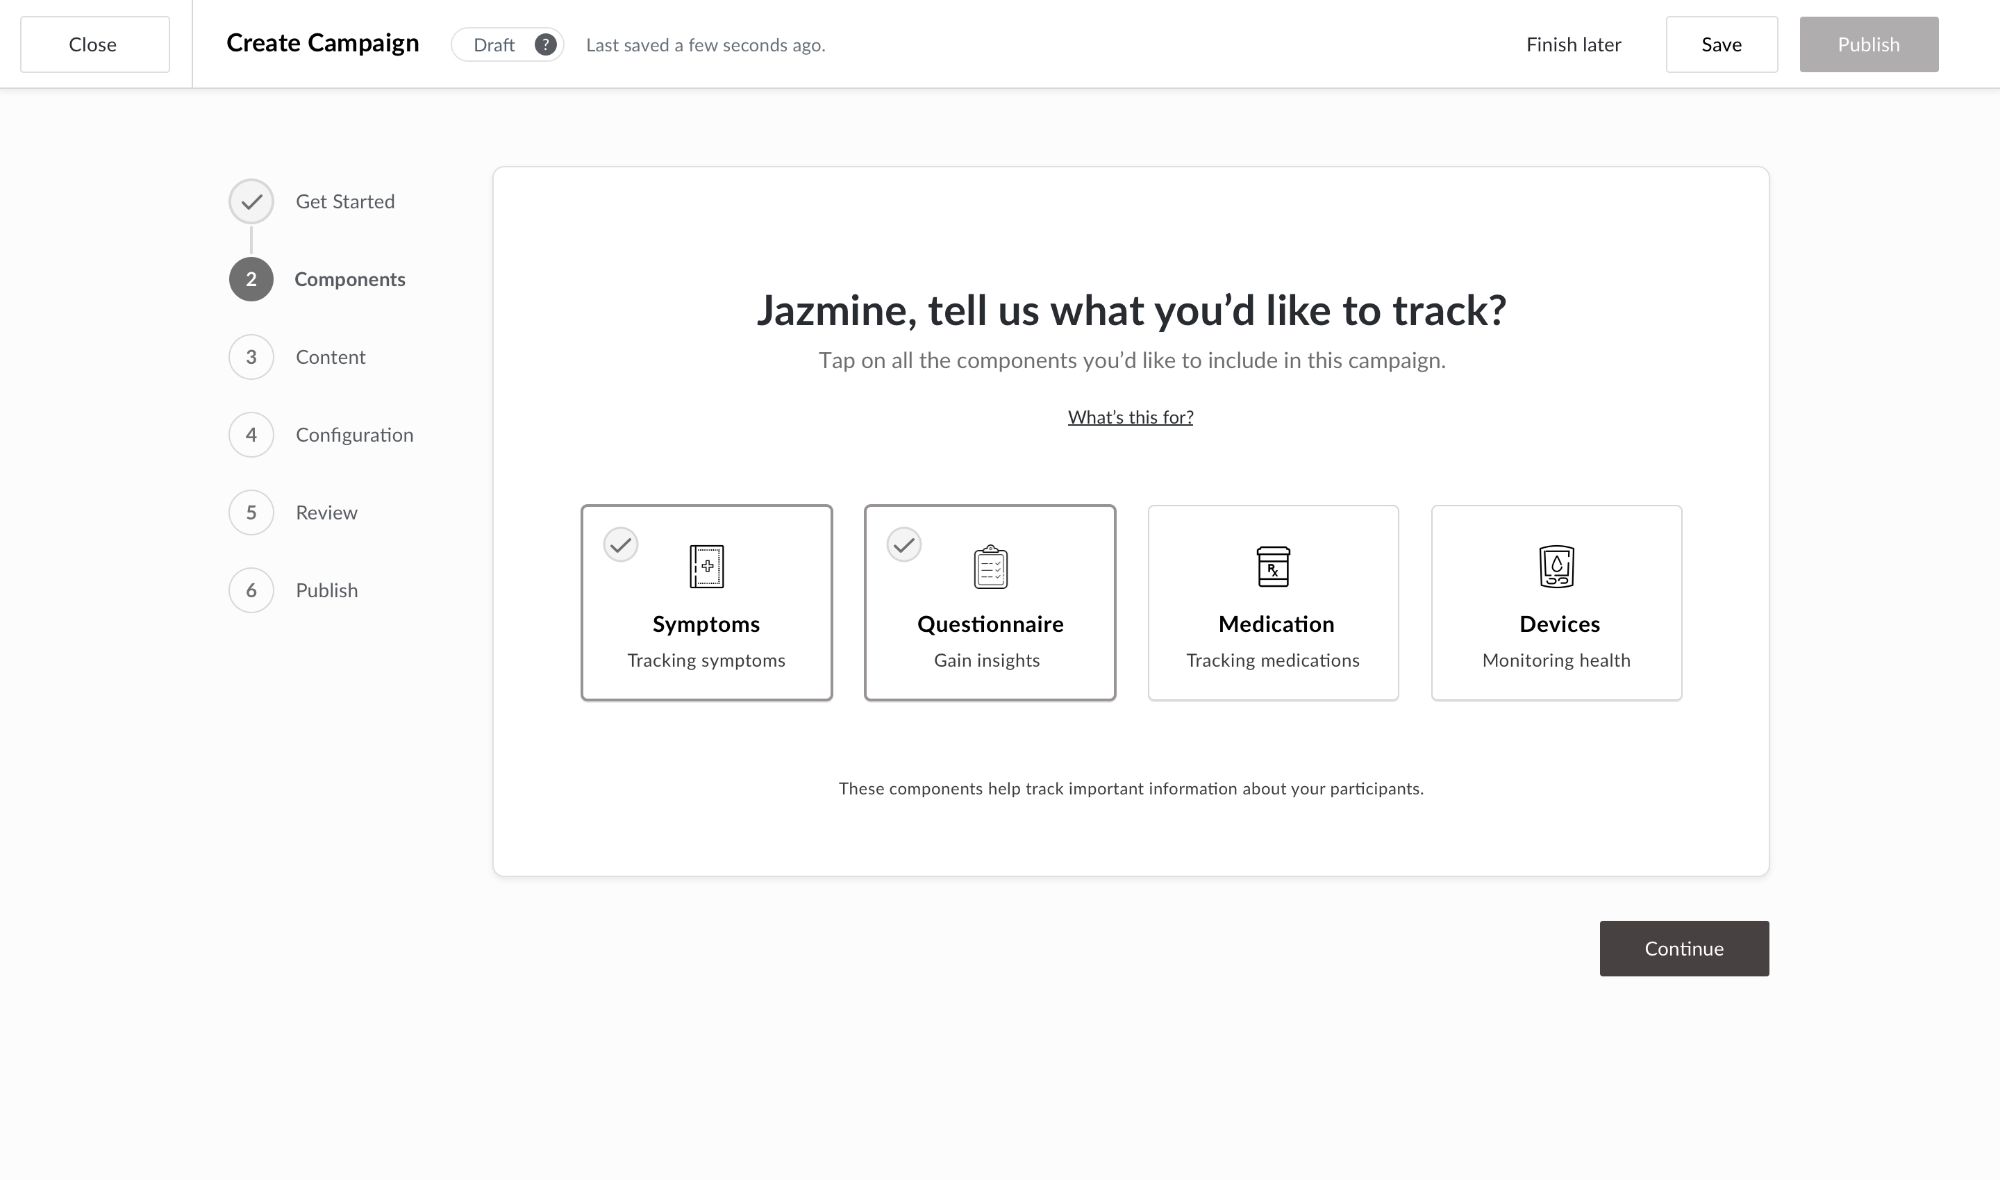Go to the Configuration step
Viewport: 2000px width, 1180px height.
354,435
